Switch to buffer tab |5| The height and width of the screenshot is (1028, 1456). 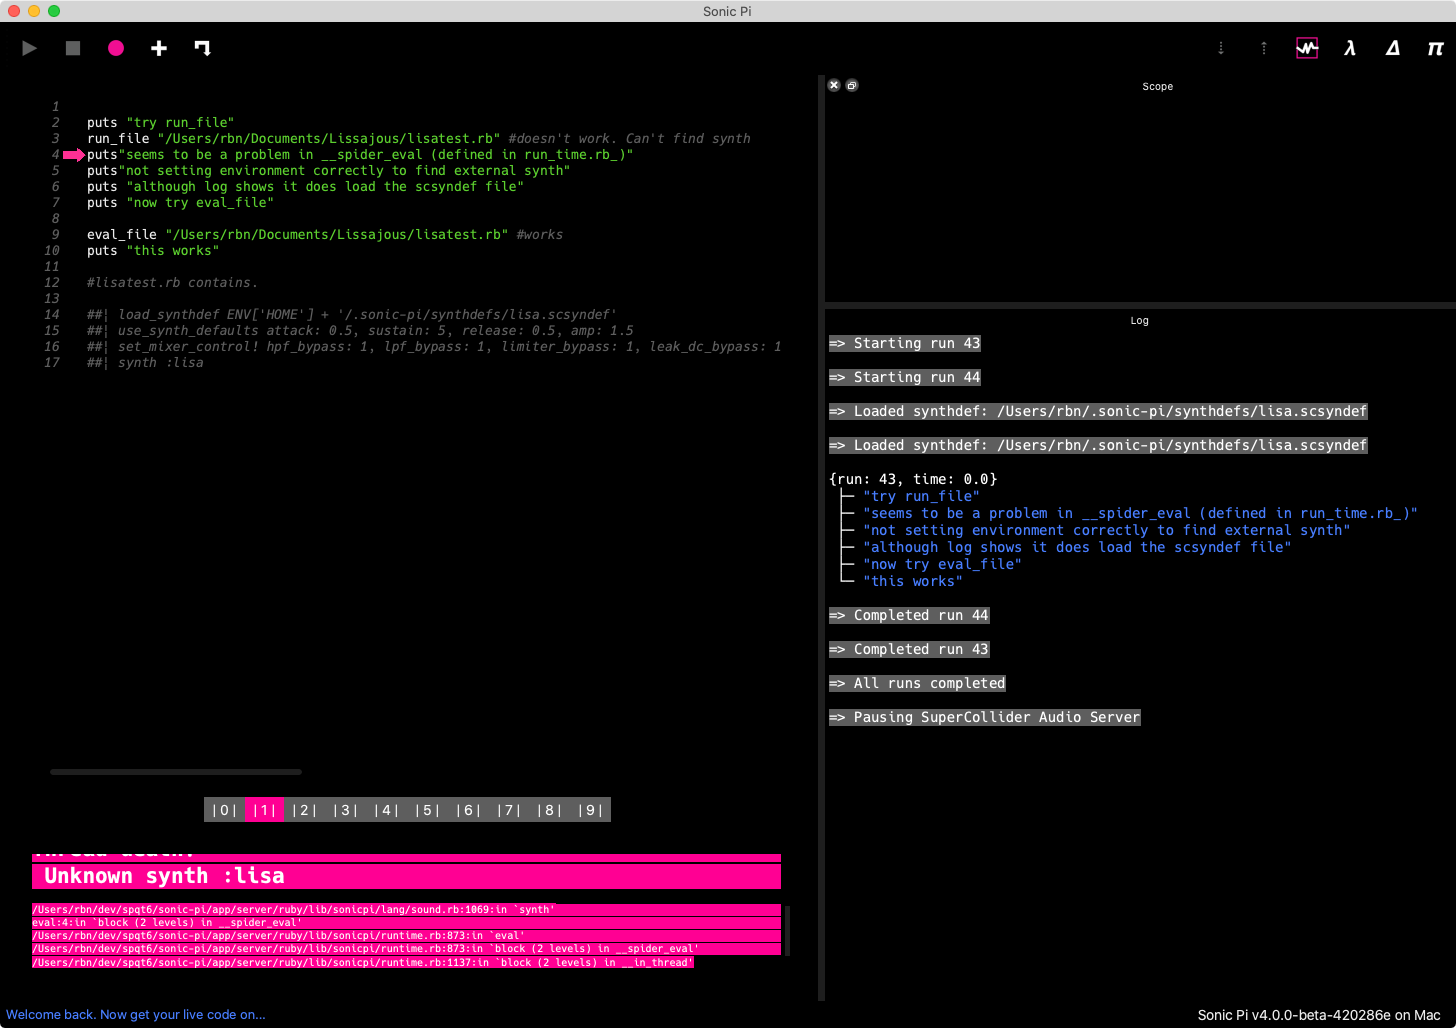[x=427, y=810]
